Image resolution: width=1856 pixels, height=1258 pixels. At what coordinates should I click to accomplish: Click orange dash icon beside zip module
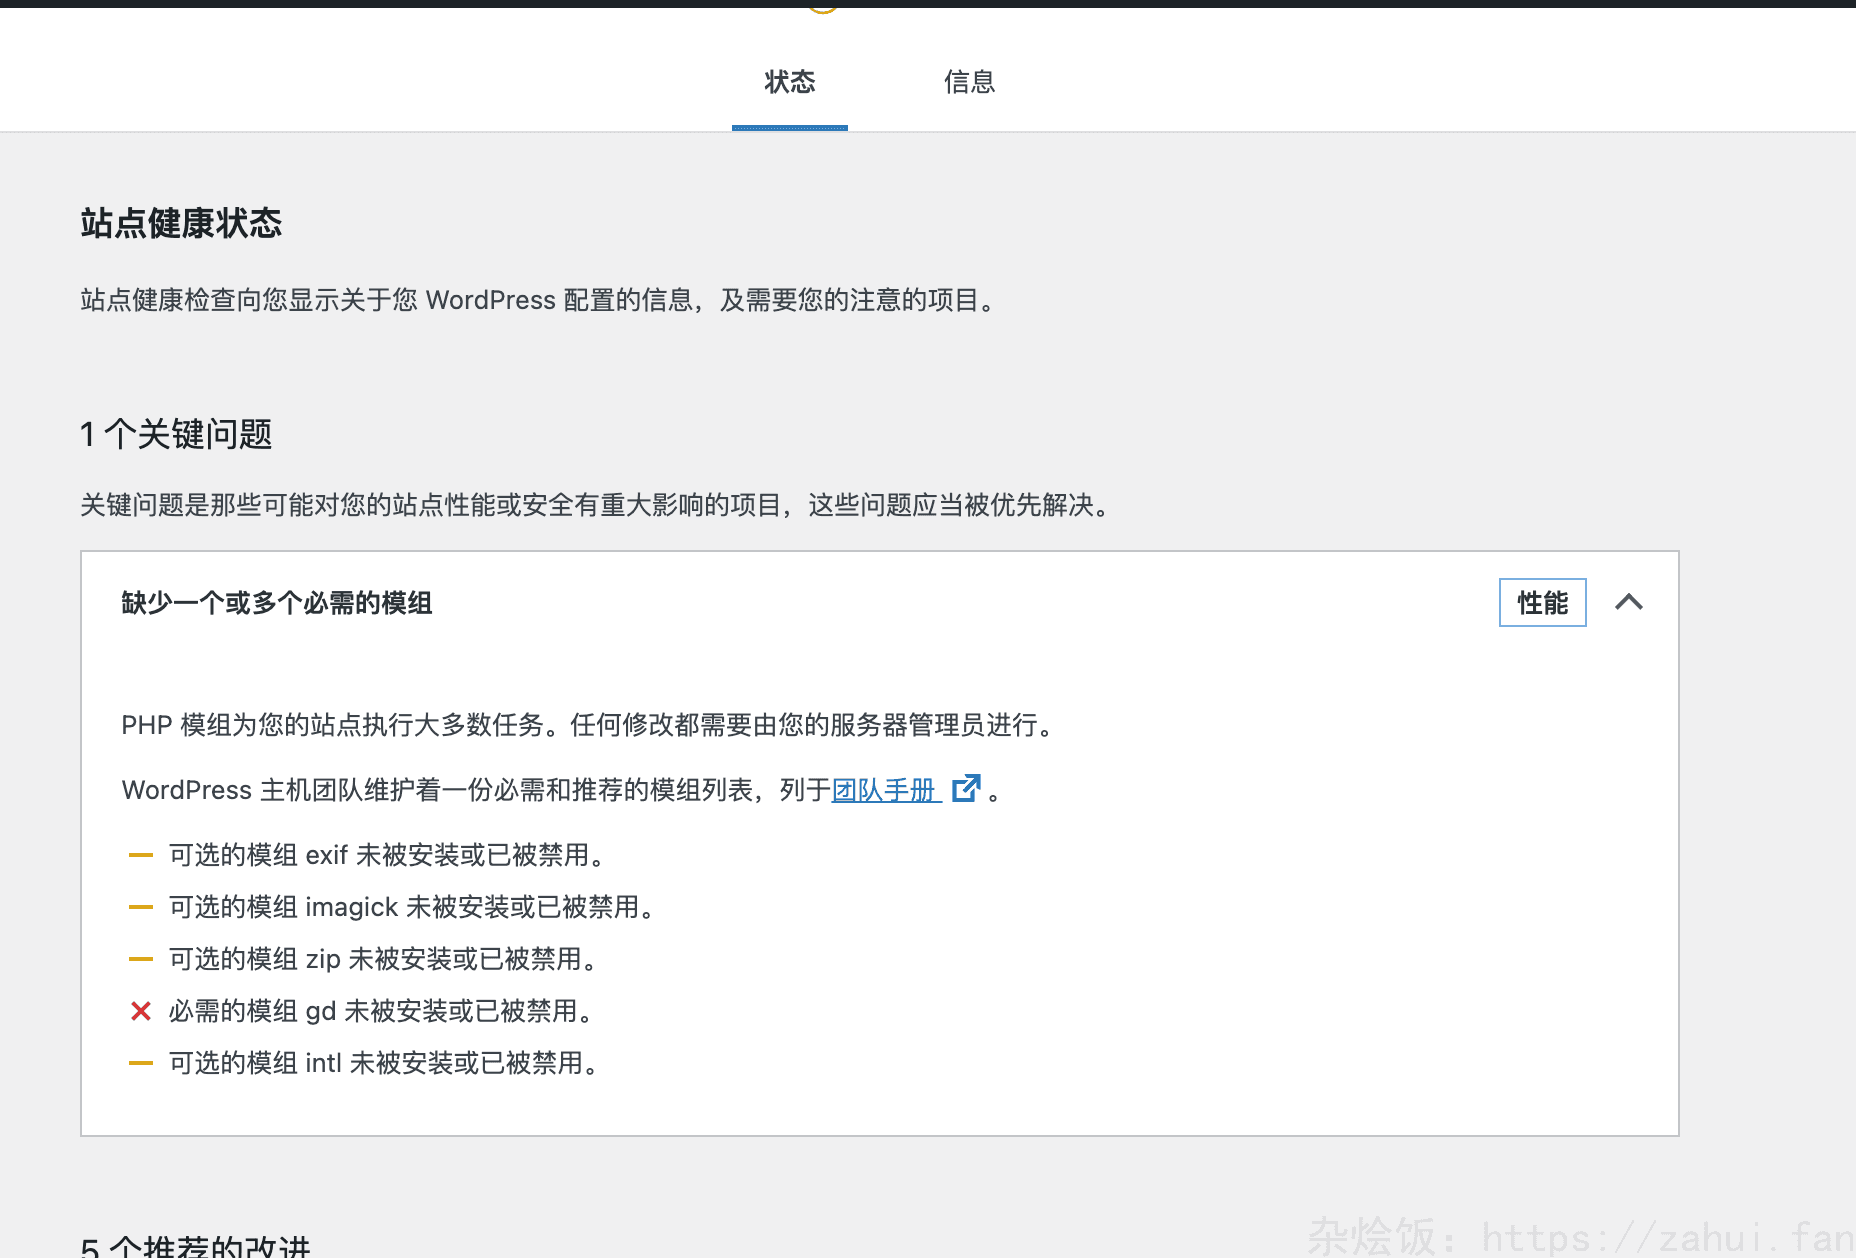coord(141,959)
